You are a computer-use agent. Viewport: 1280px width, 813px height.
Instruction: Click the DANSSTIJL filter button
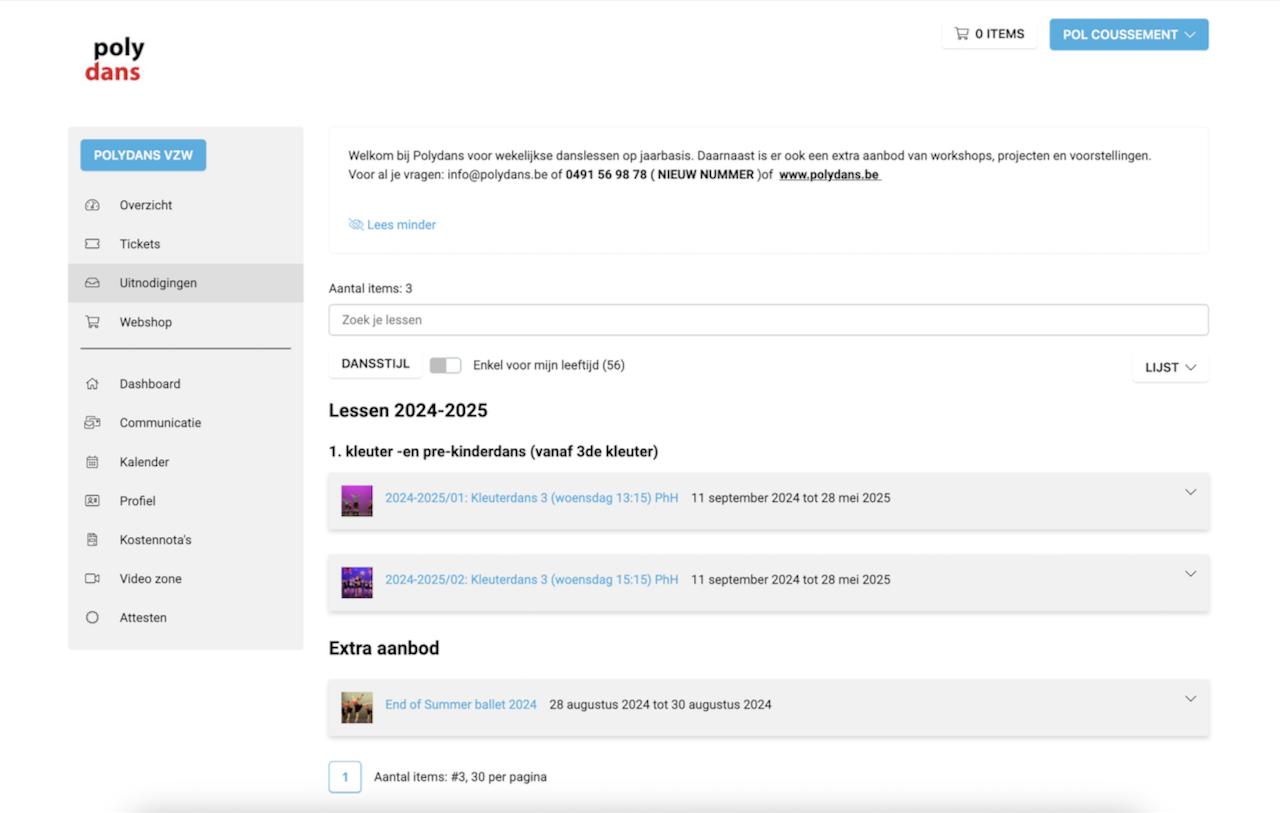pos(375,364)
